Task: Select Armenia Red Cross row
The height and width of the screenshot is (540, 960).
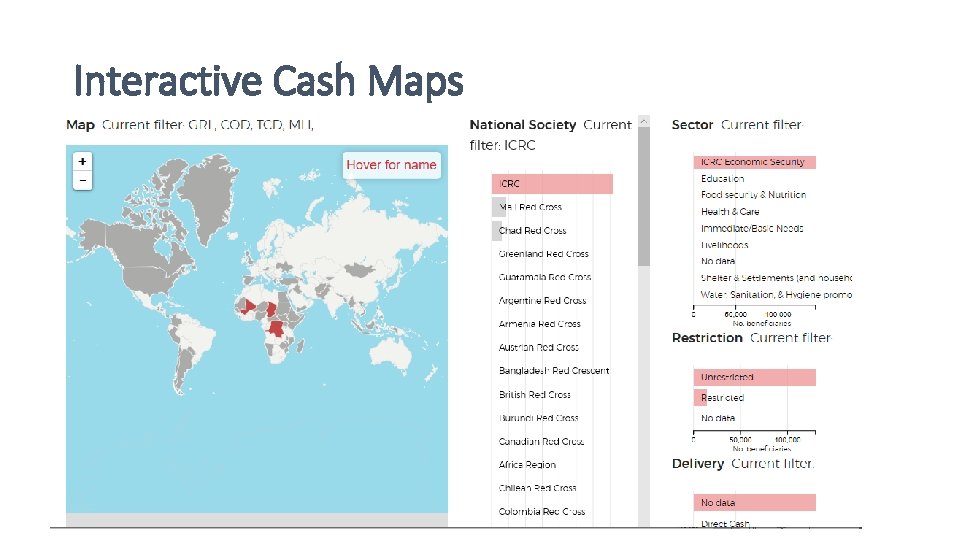Action: click(539, 324)
